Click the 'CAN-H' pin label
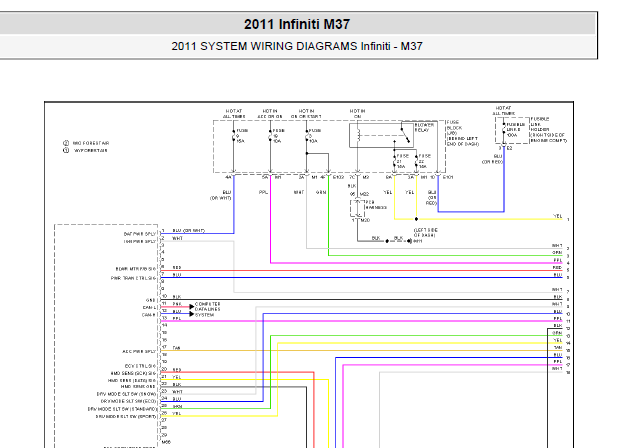621x448 pixels. (149, 315)
